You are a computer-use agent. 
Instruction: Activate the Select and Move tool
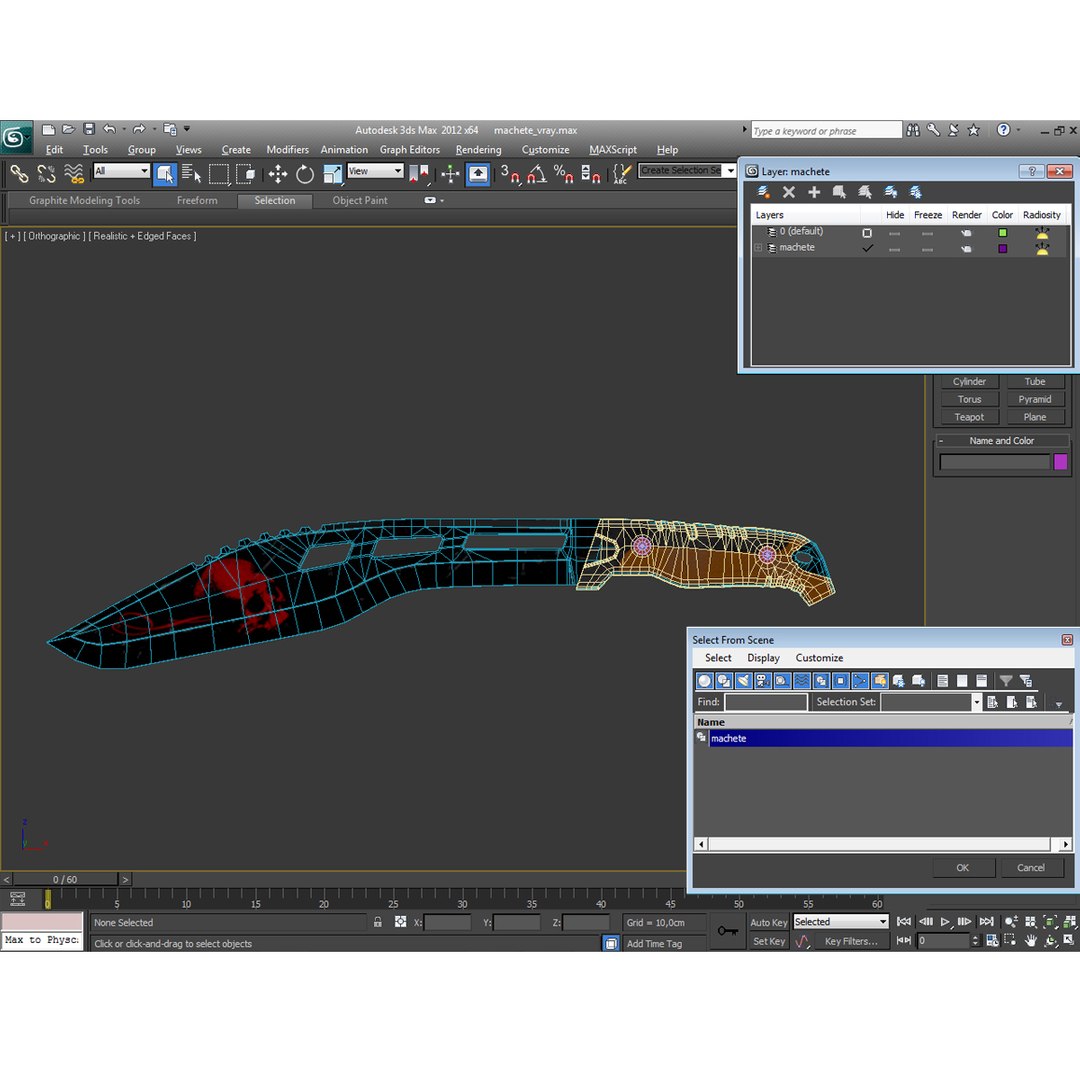[278, 174]
